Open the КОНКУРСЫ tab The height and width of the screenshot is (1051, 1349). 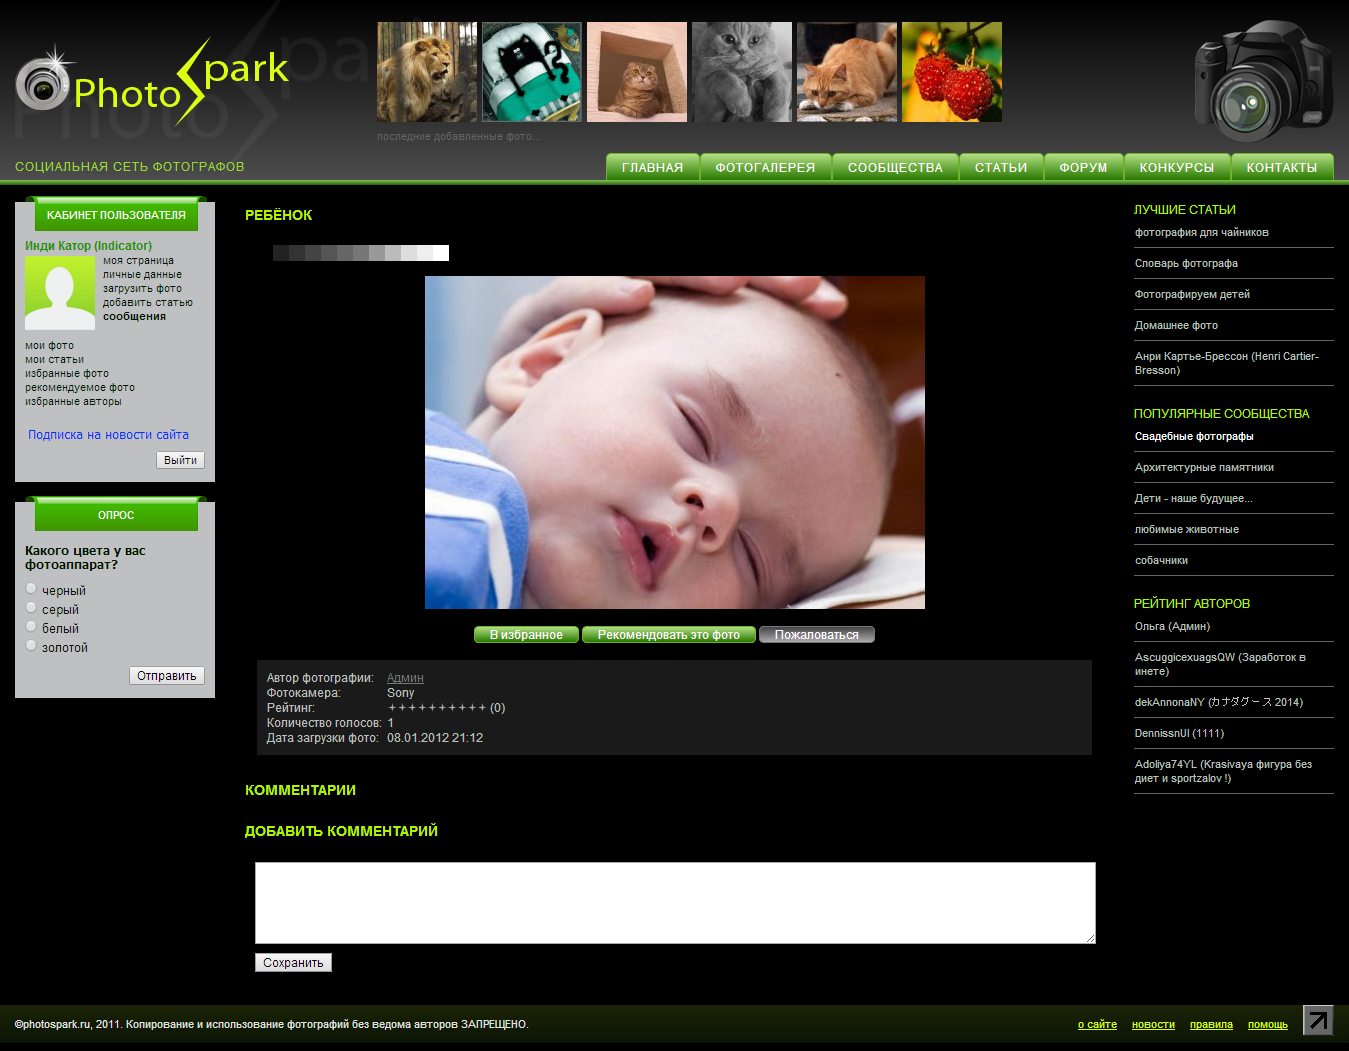[1177, 167]
